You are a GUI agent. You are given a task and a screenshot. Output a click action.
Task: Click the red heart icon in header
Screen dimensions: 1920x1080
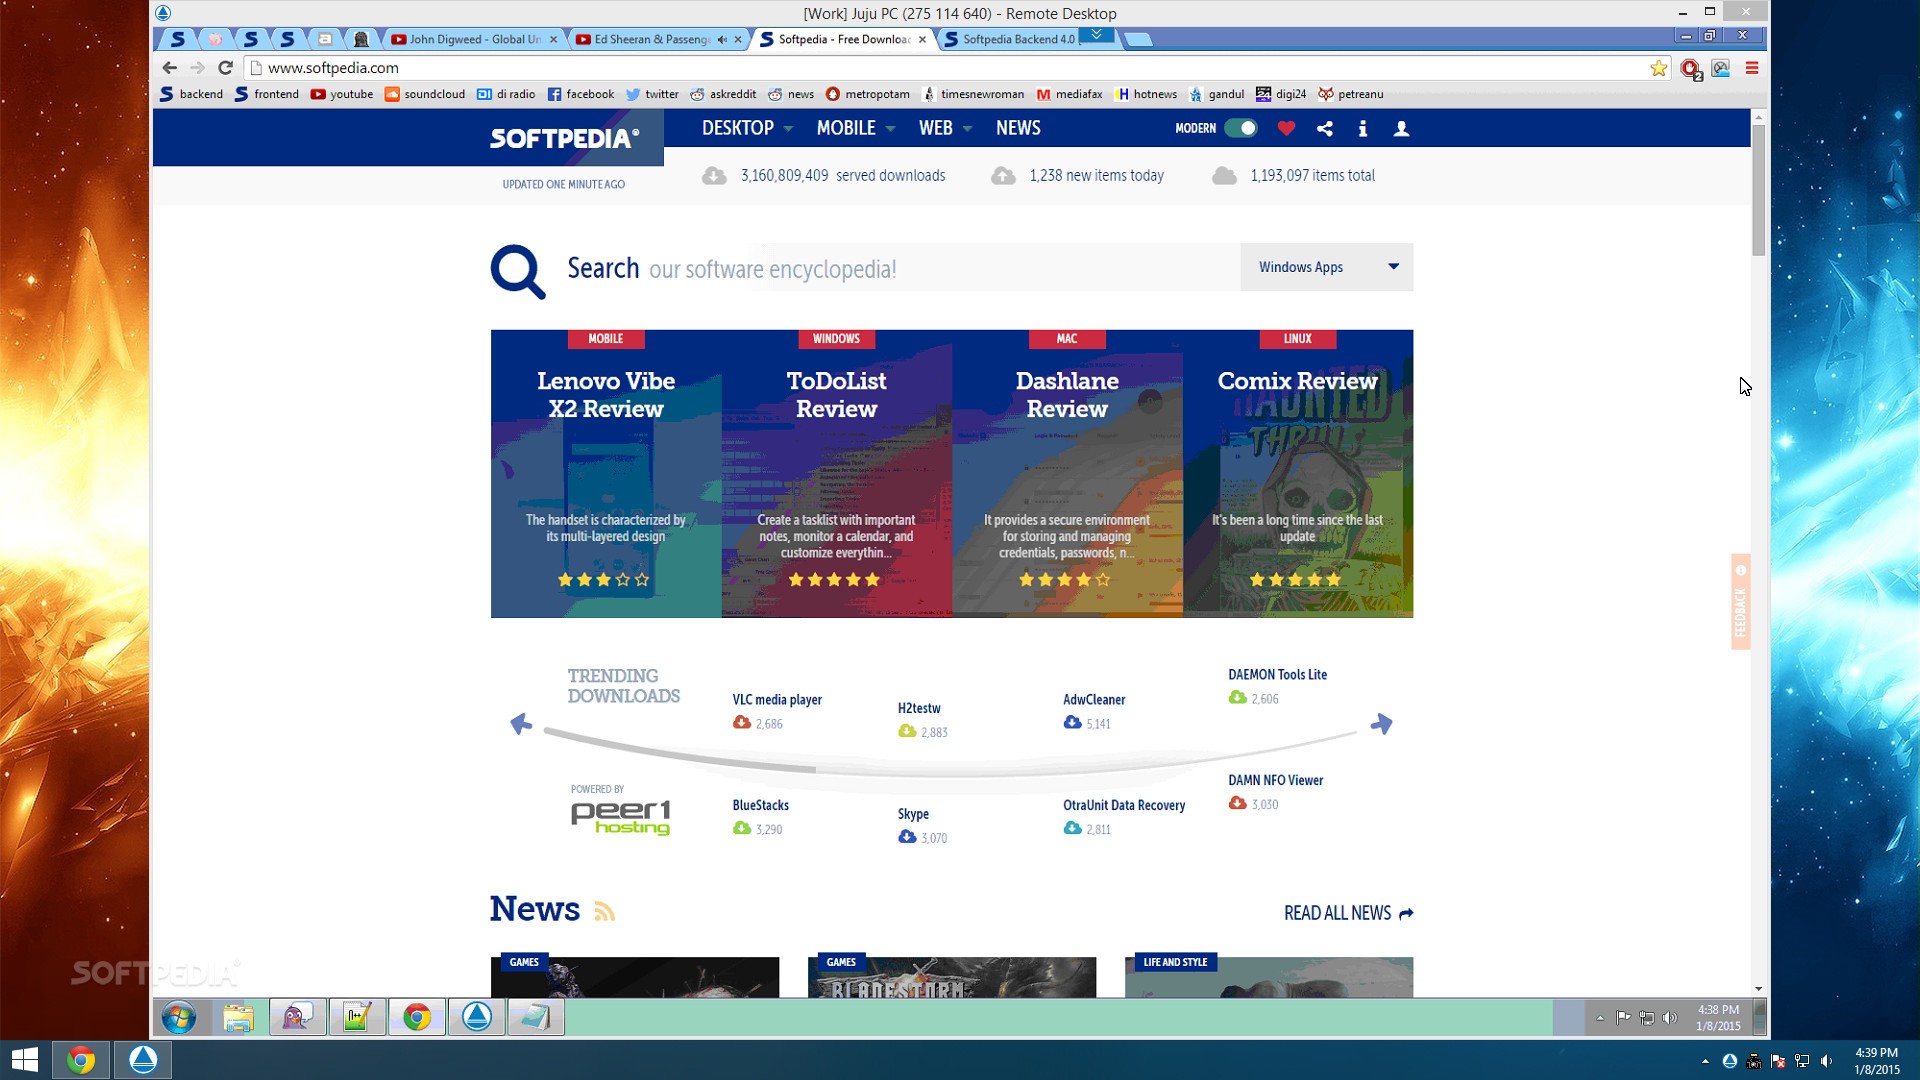[1286, 128]
